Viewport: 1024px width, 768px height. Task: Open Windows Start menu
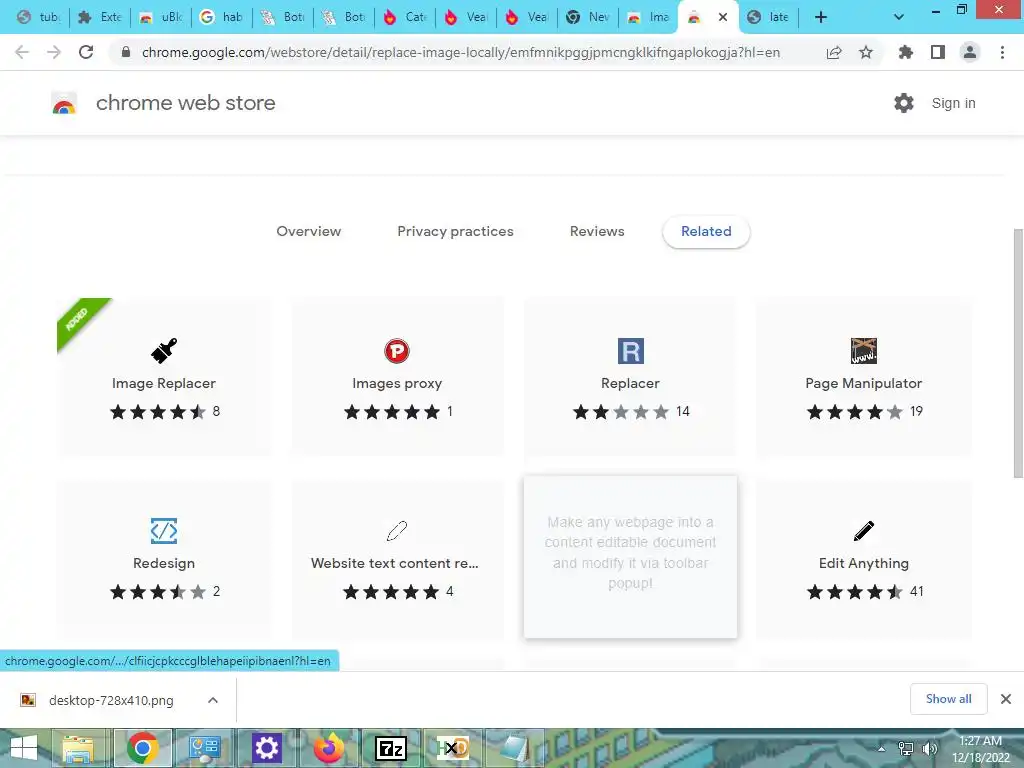(x=24, y=748)
